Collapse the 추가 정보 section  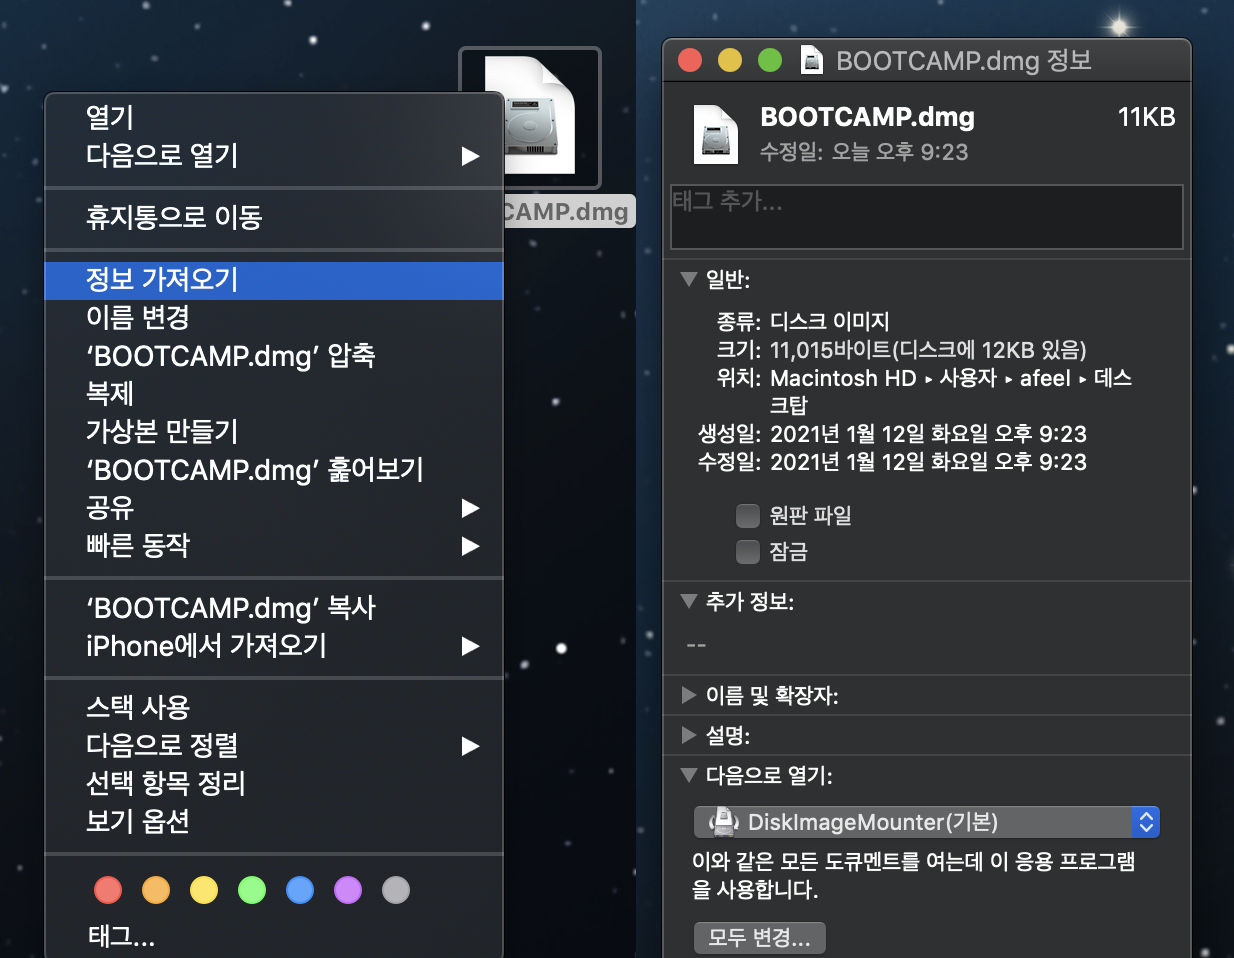688,601
